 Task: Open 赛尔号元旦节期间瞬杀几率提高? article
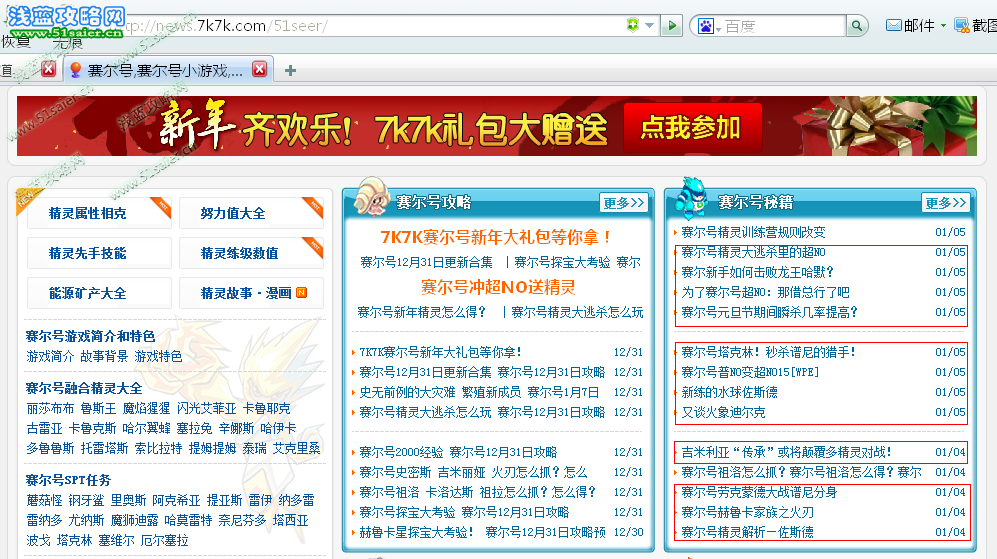point(769,312)
